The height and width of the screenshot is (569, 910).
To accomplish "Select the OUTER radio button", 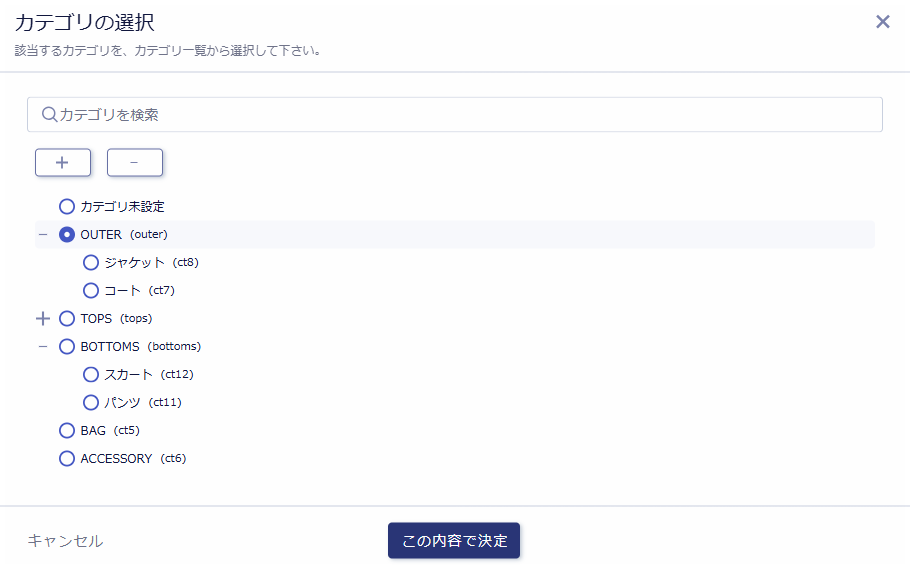I will pos(67,235).
